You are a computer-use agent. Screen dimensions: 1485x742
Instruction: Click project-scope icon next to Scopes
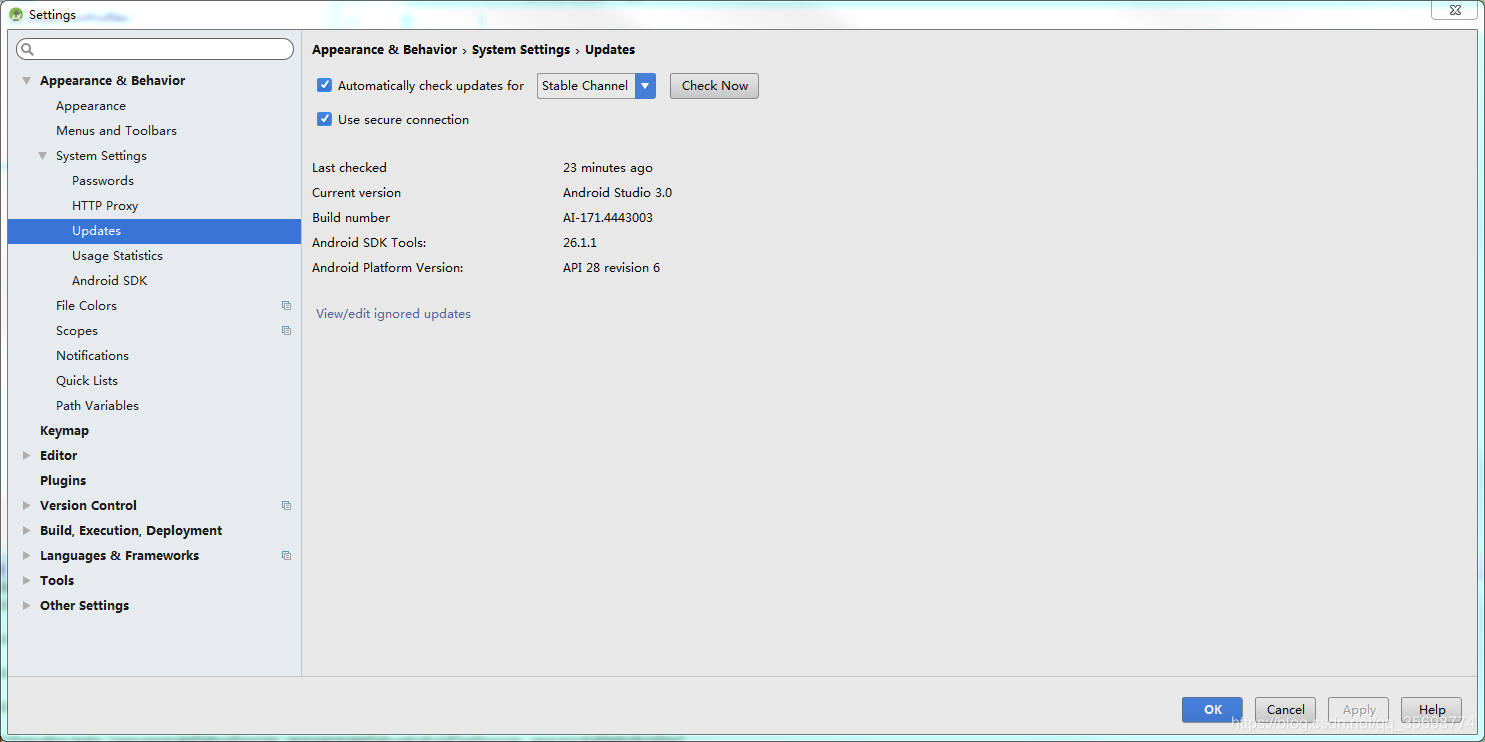click(x=286, y=330)
